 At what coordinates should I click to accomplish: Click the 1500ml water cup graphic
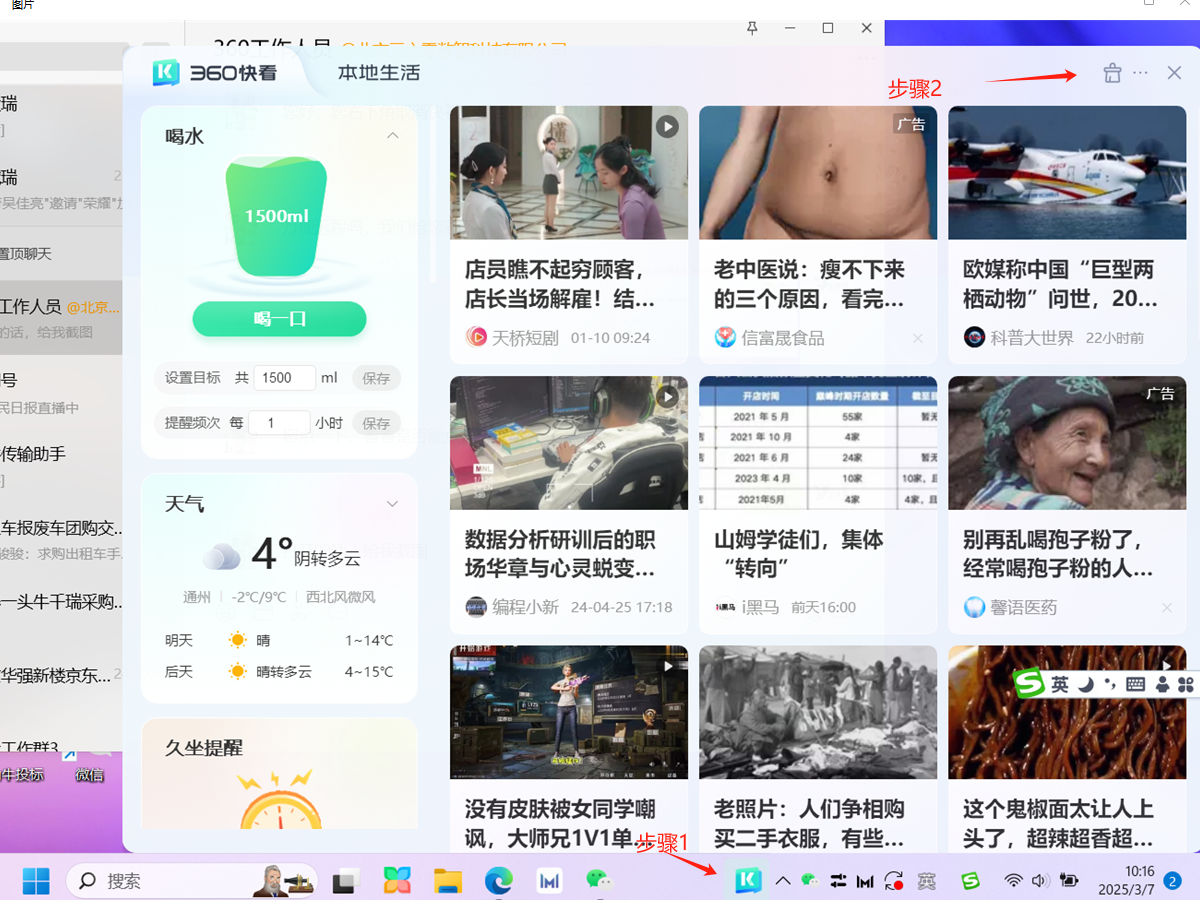coord(276,218)
